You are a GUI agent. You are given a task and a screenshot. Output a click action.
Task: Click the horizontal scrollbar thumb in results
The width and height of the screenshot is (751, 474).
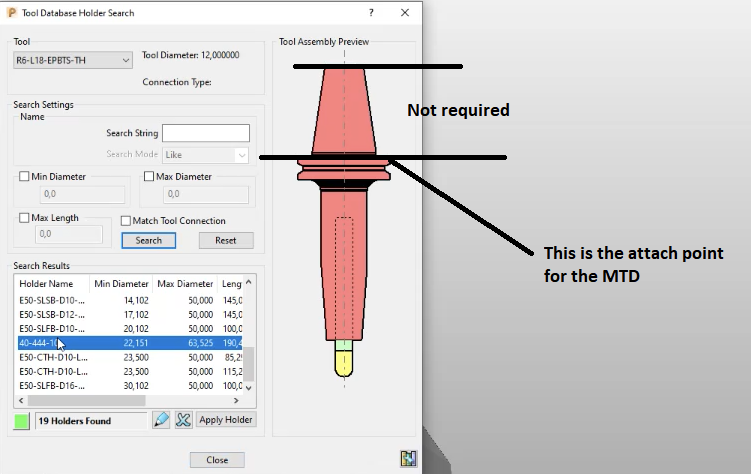click(x=86, y=400)
